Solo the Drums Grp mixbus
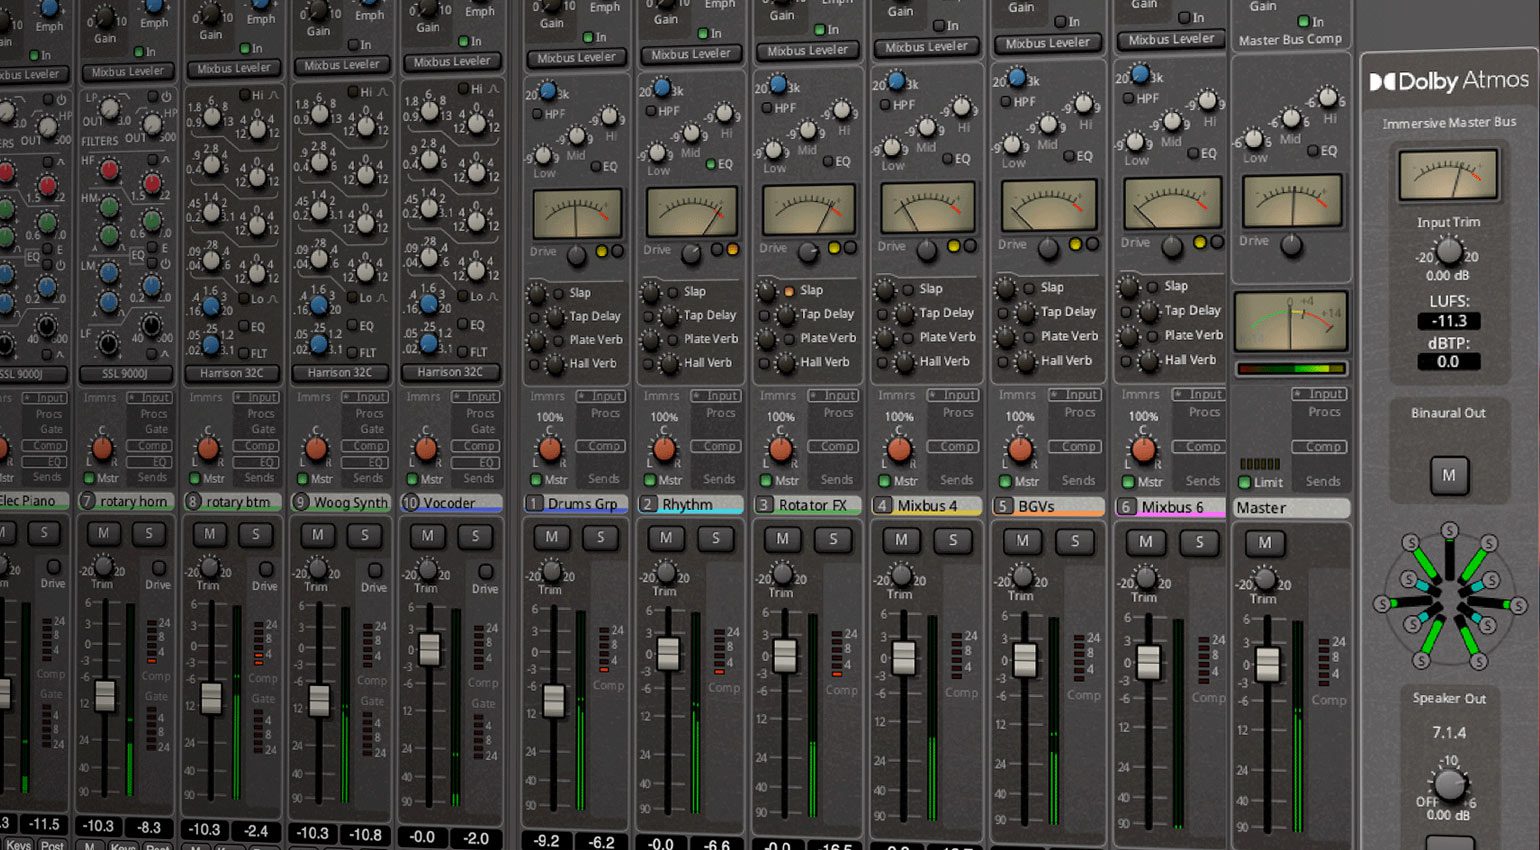The height and width of the screenshot is (850, 1540). pyautogui.click(x=600, y=537)
